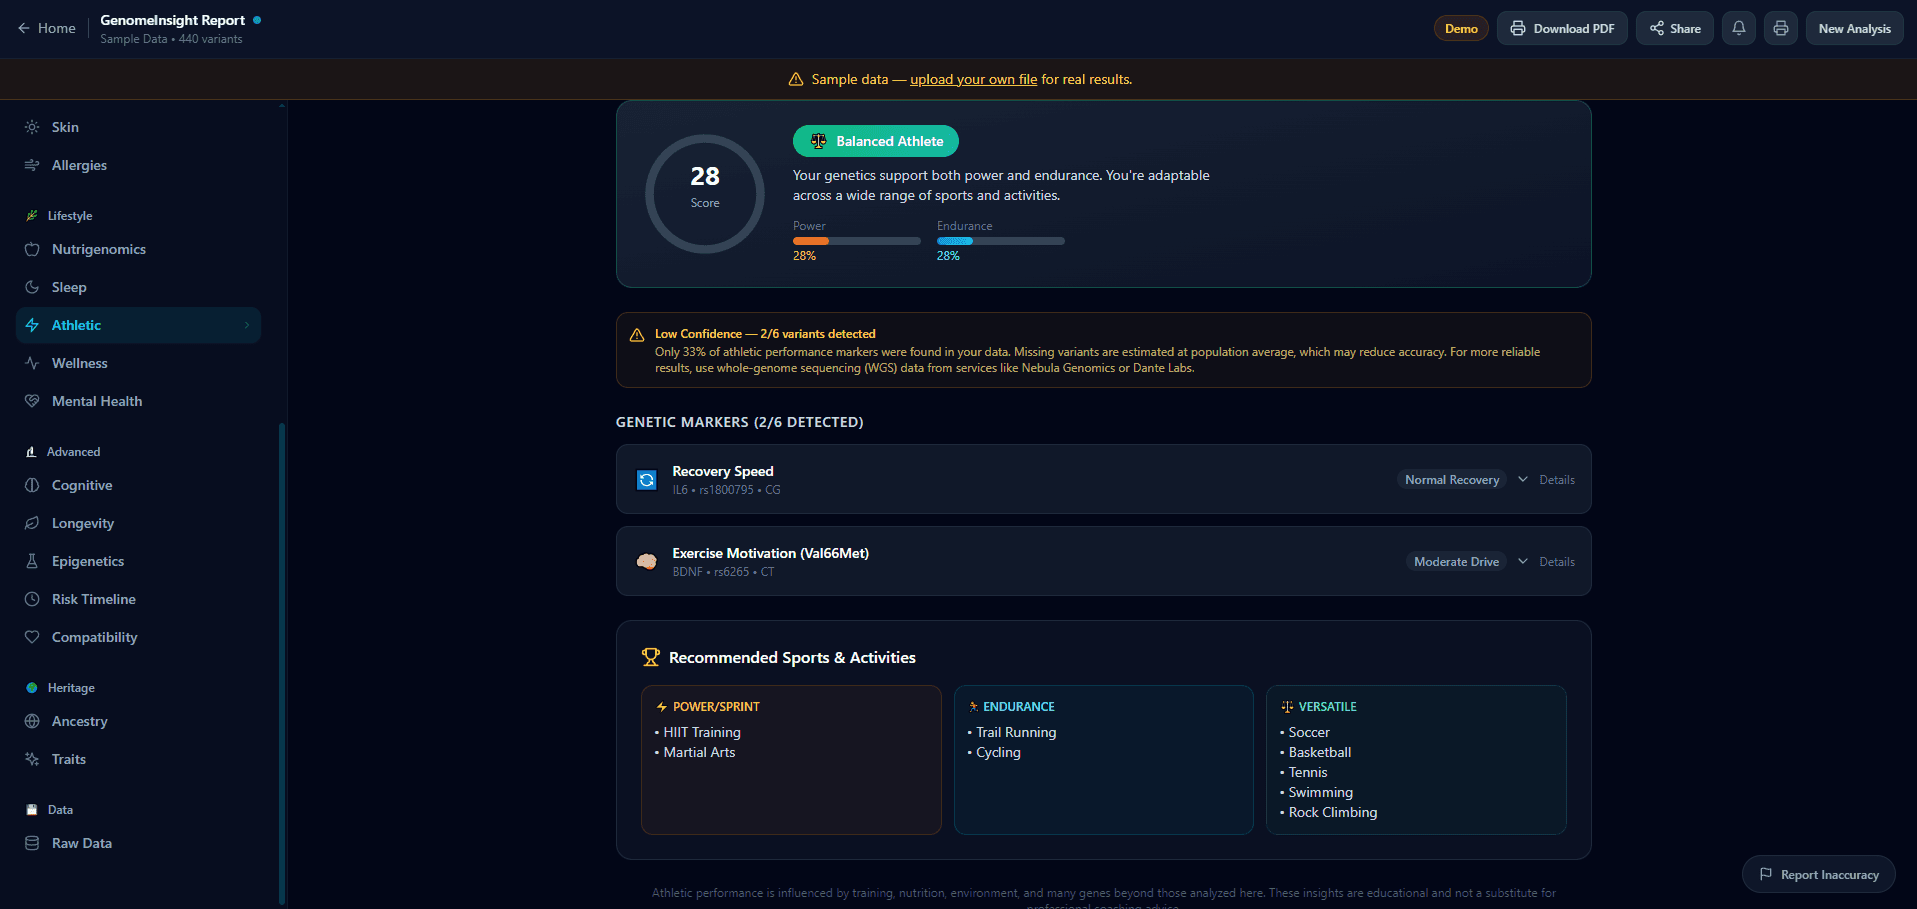Click the Balanced Athlete badge
1917x909 pixels.
click(x=875, y=141)
